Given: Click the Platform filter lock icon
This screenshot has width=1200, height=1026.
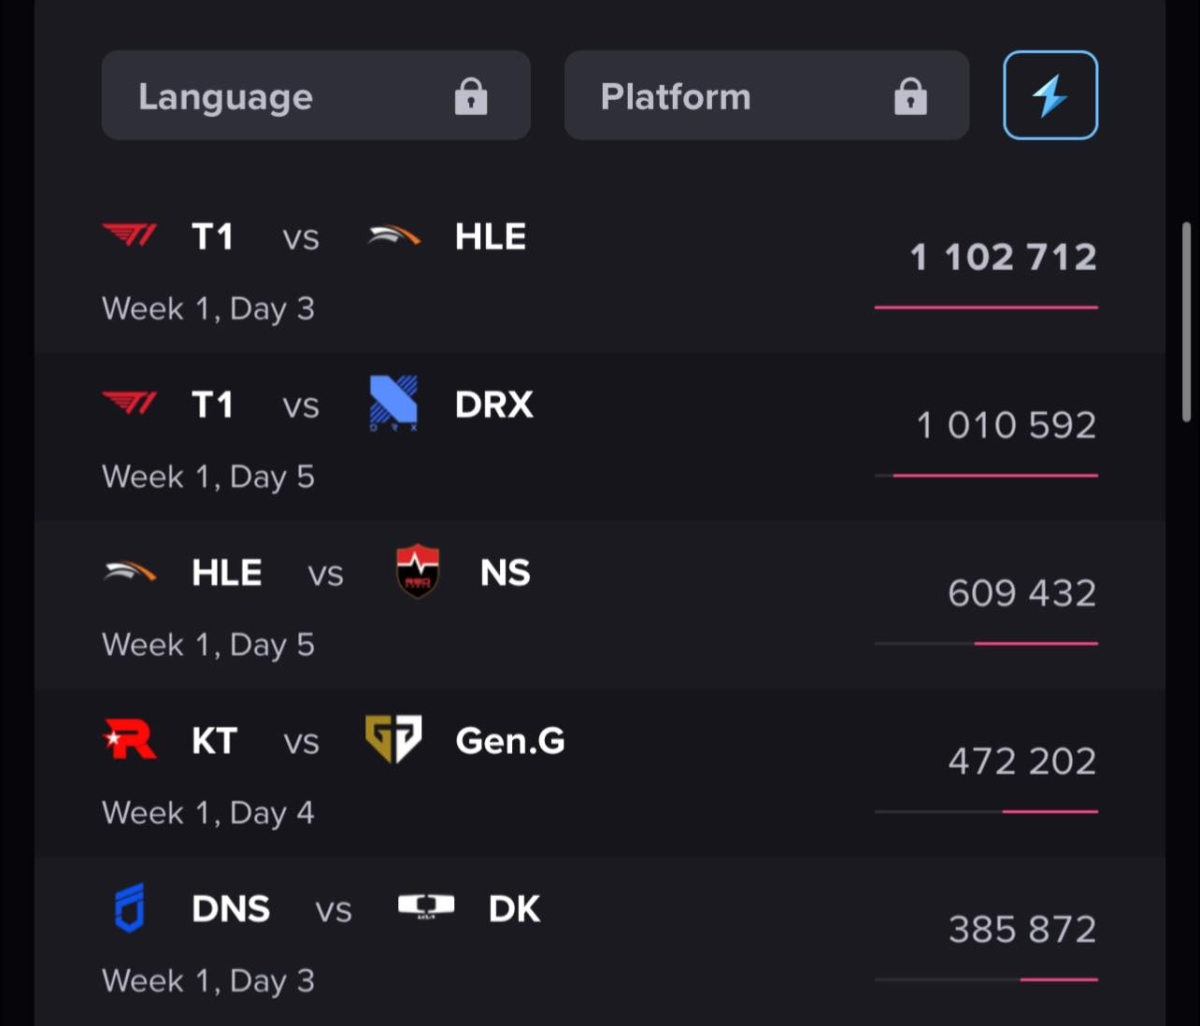Looking at the screenshot, I should 910,97.
